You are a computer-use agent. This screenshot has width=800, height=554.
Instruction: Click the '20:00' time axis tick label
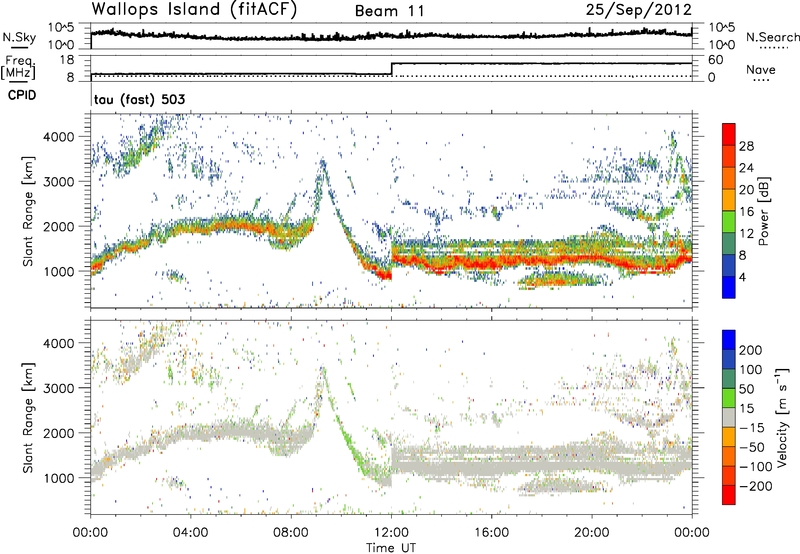click(592, 533)
